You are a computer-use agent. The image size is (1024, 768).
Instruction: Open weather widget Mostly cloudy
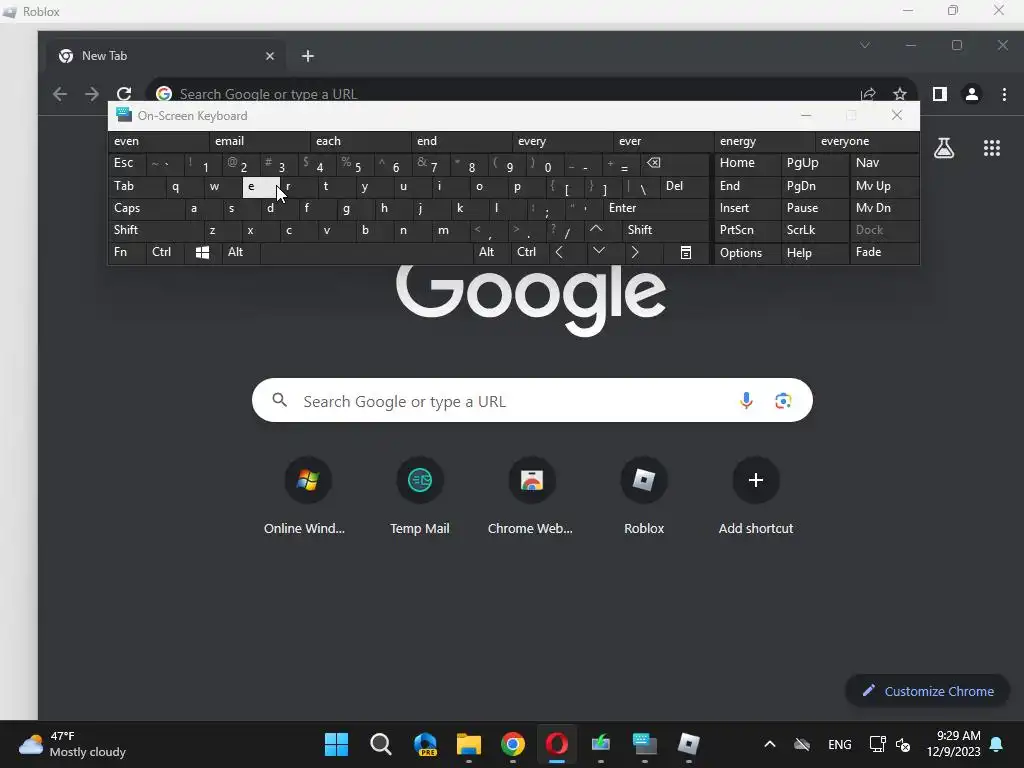72,744
